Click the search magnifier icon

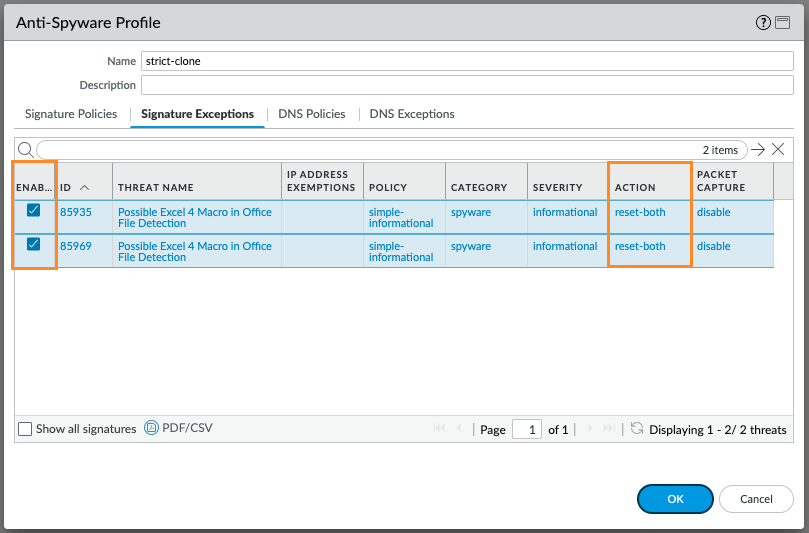(x=26, y=149)
